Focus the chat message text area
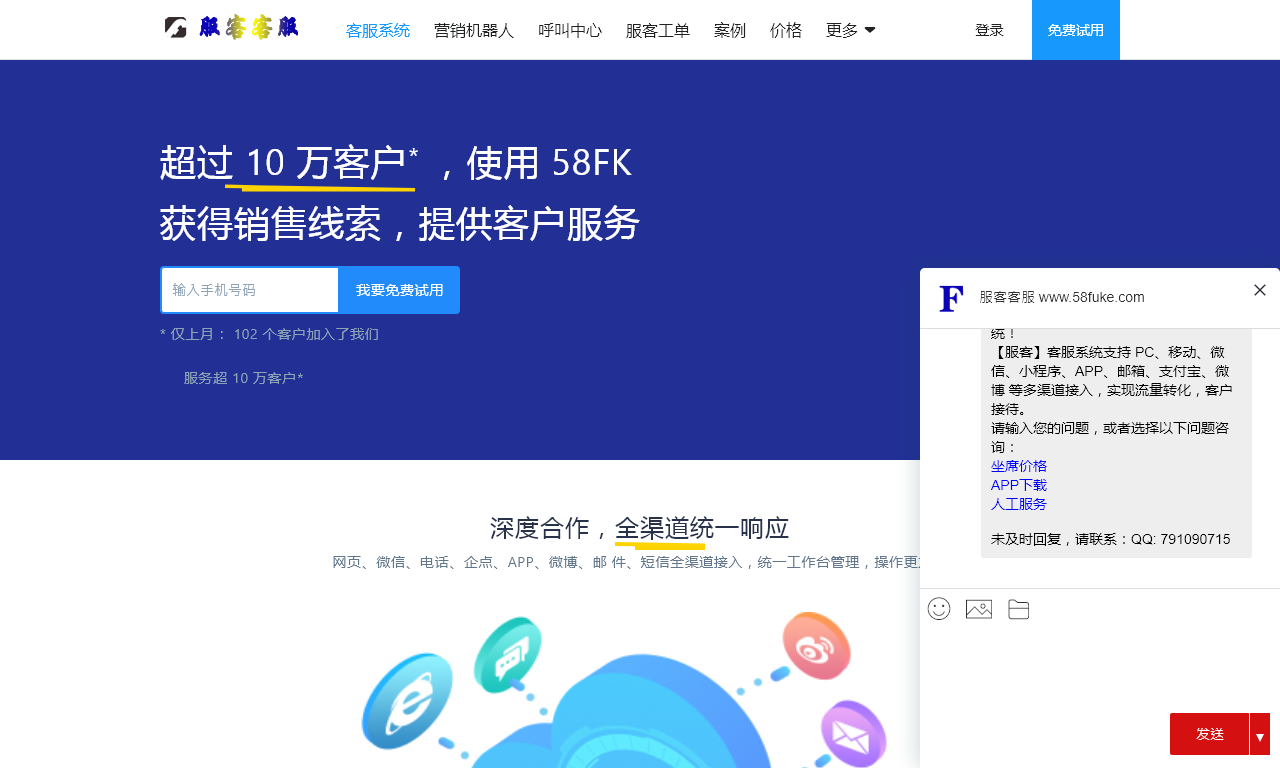The width and height of the screenshot is (1280, 768). (x=1100, y=668)
